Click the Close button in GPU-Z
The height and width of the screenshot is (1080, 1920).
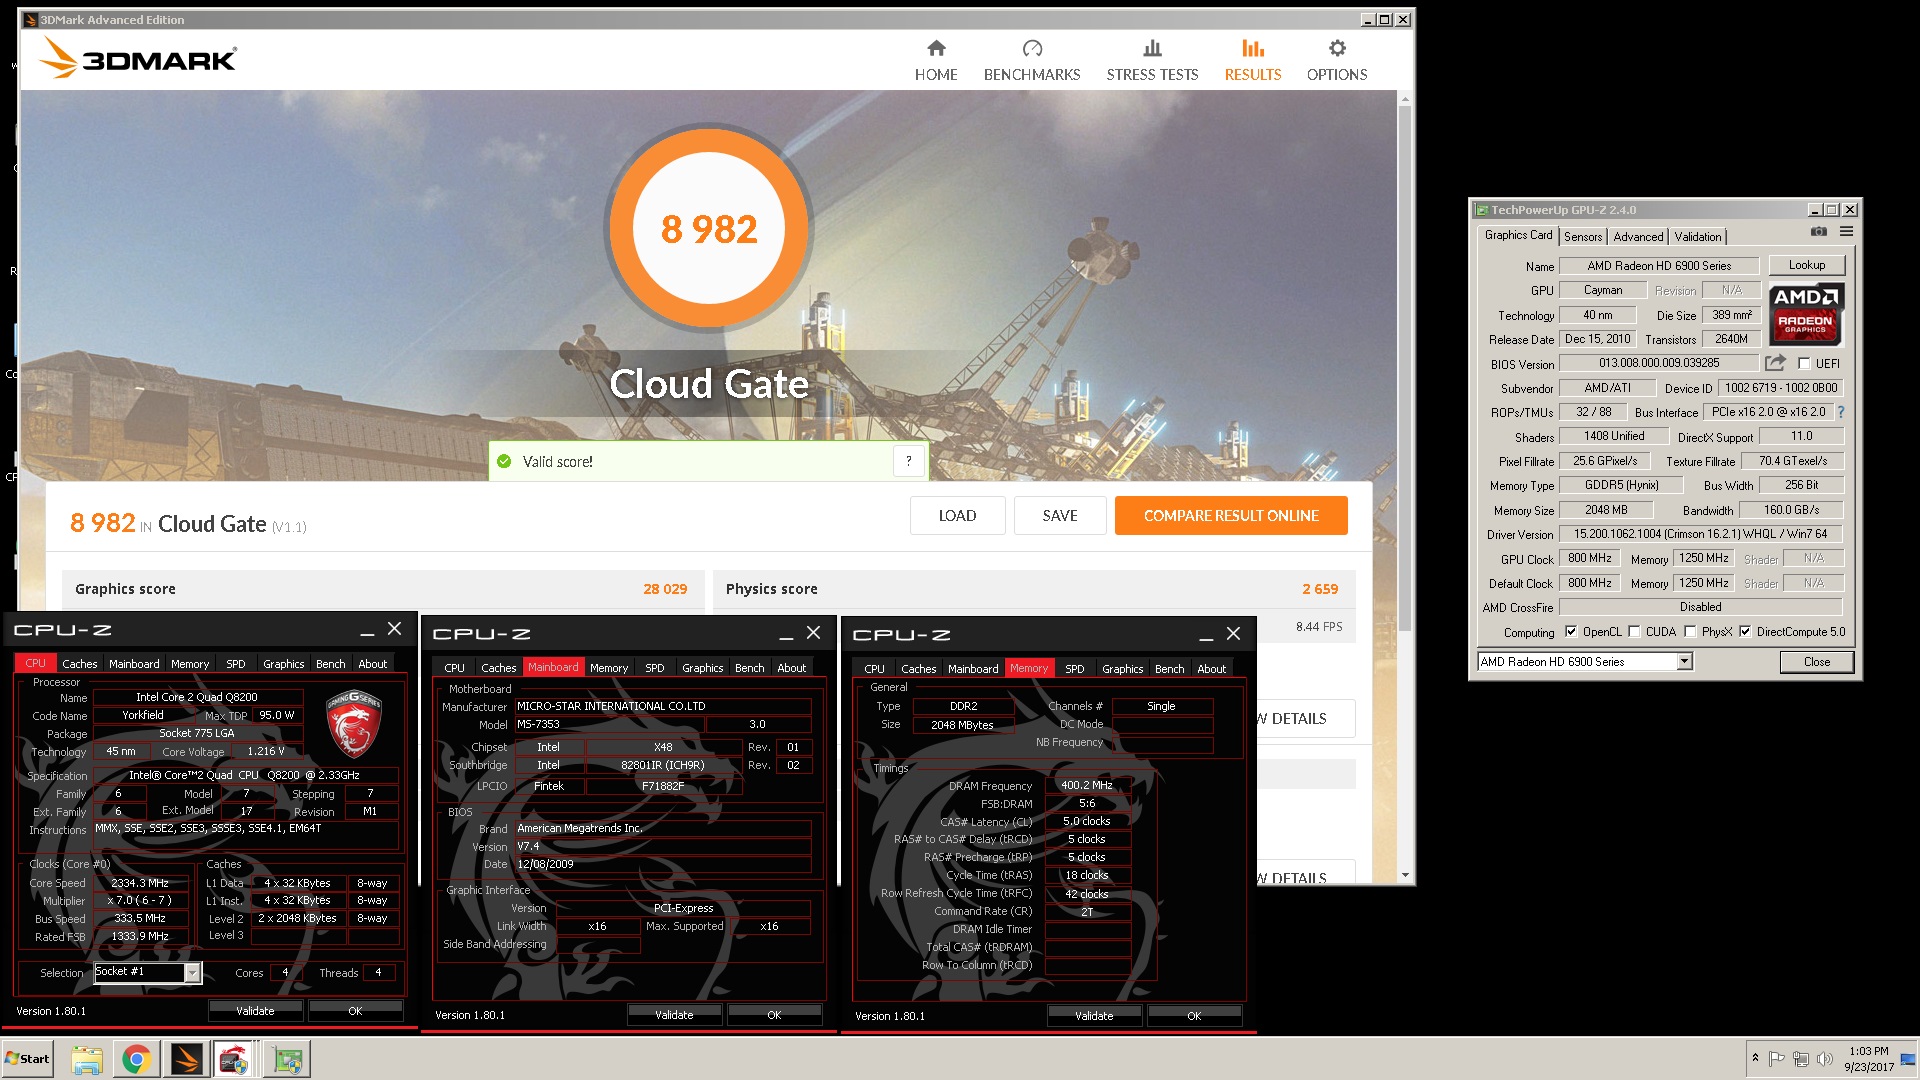coord(1817,662)
